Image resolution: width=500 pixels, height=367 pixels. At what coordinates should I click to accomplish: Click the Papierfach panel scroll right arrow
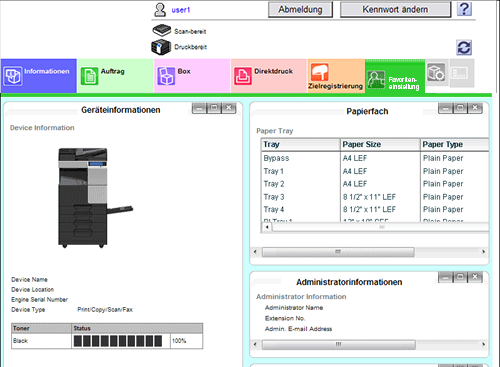[x=484, y=252]
